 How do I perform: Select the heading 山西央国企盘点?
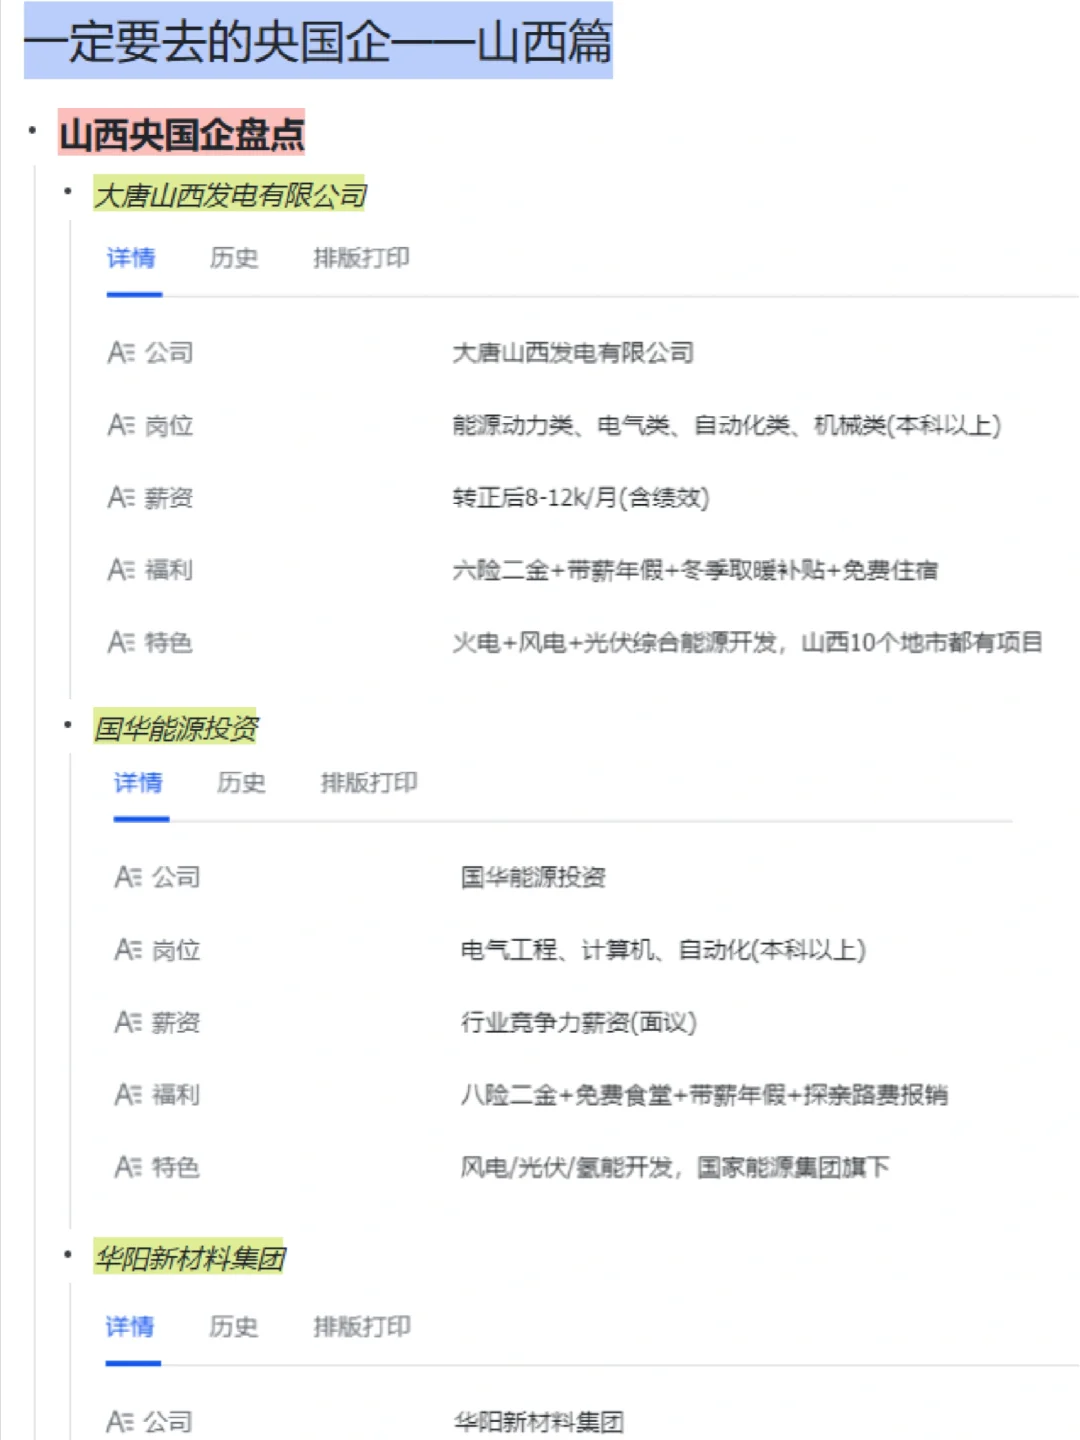(x=182, y=134)
